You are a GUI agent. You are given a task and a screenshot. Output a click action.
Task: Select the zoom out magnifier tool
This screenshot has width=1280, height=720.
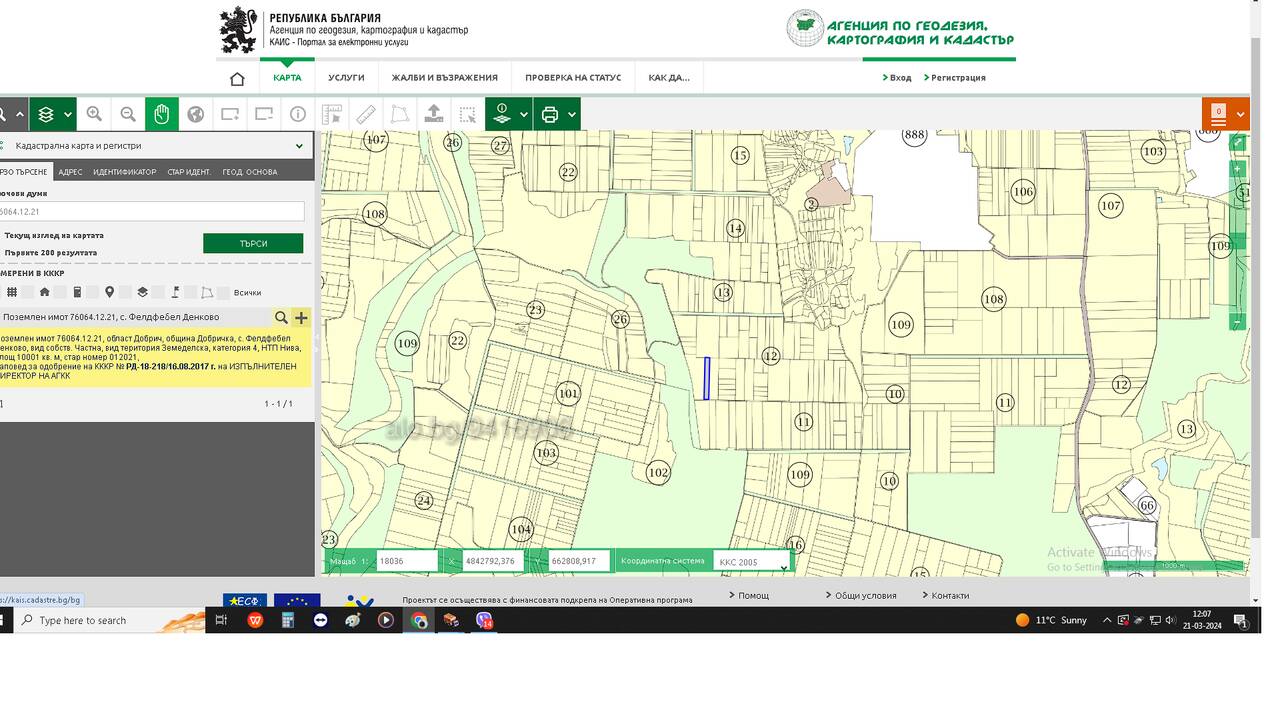click(128, 114)
